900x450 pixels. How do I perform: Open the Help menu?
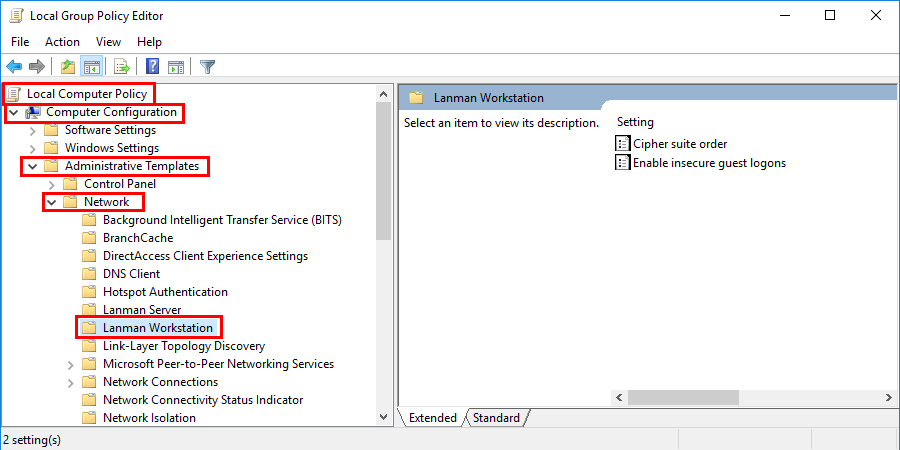click(149, 42)
